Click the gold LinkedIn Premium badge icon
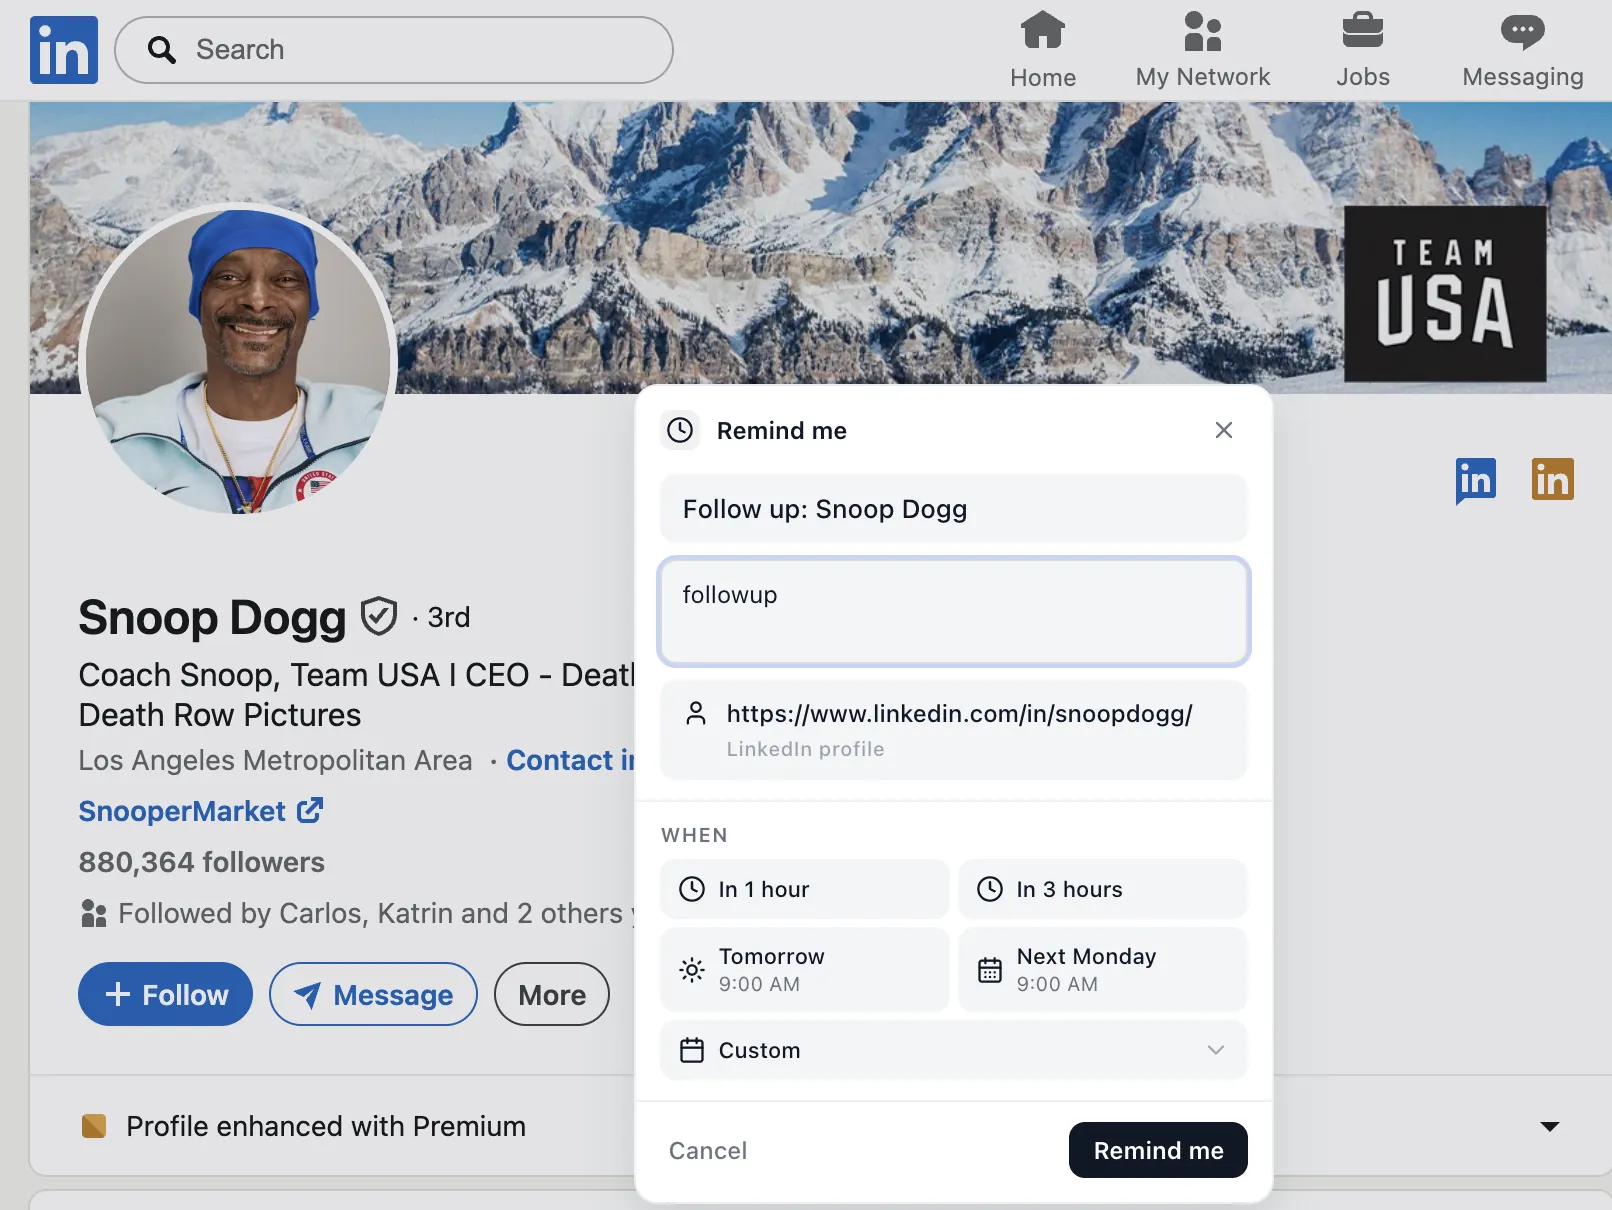Image resolution: width=1612 pixels, height=1210 pixels. (x=1553, y=479)
